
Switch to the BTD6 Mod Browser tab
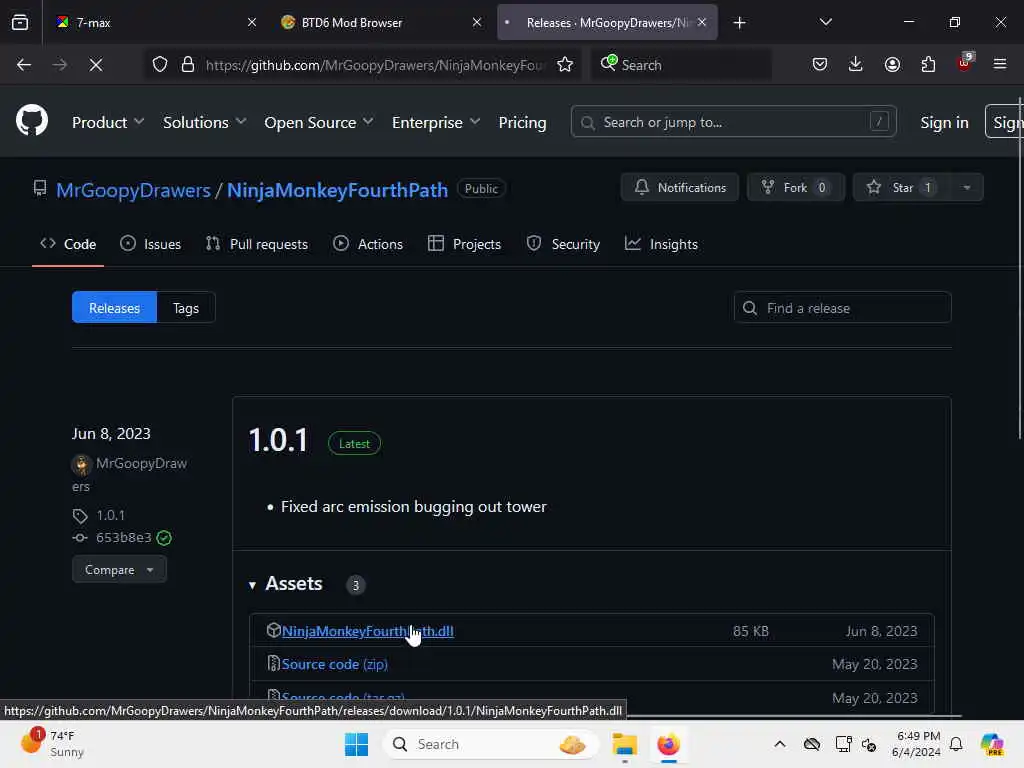[x=381, y=22]
